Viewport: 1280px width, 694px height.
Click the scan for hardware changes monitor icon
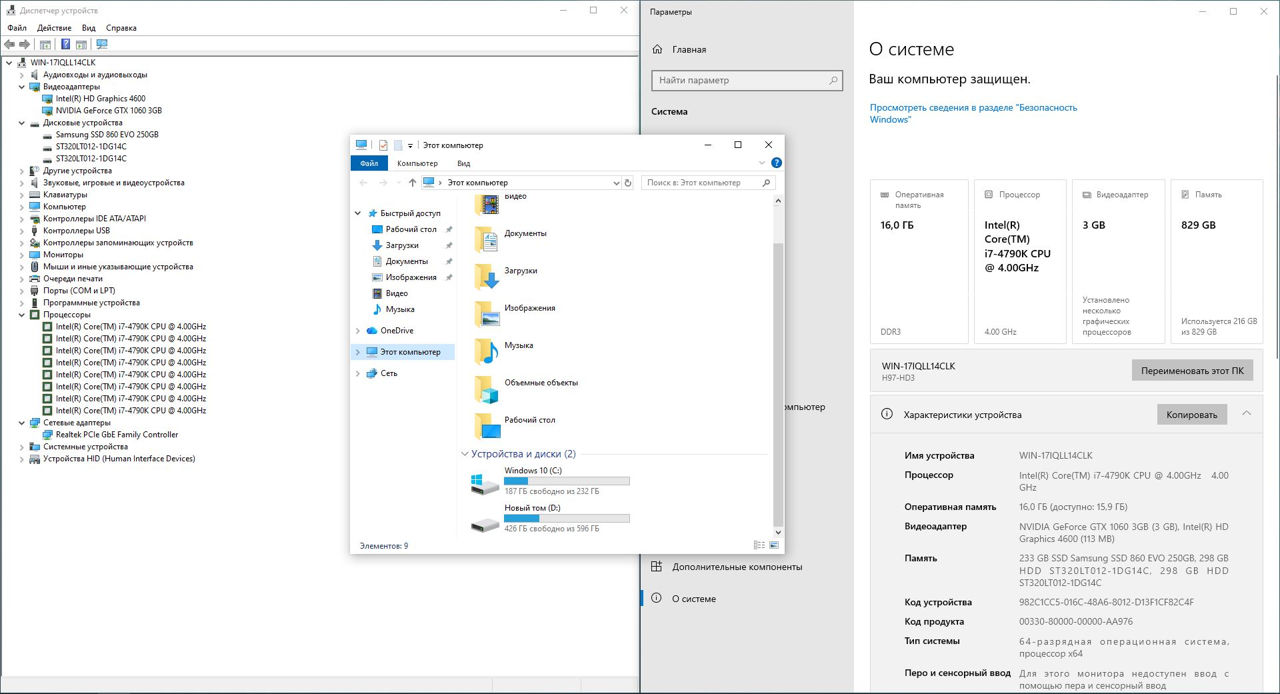[101, 44]
